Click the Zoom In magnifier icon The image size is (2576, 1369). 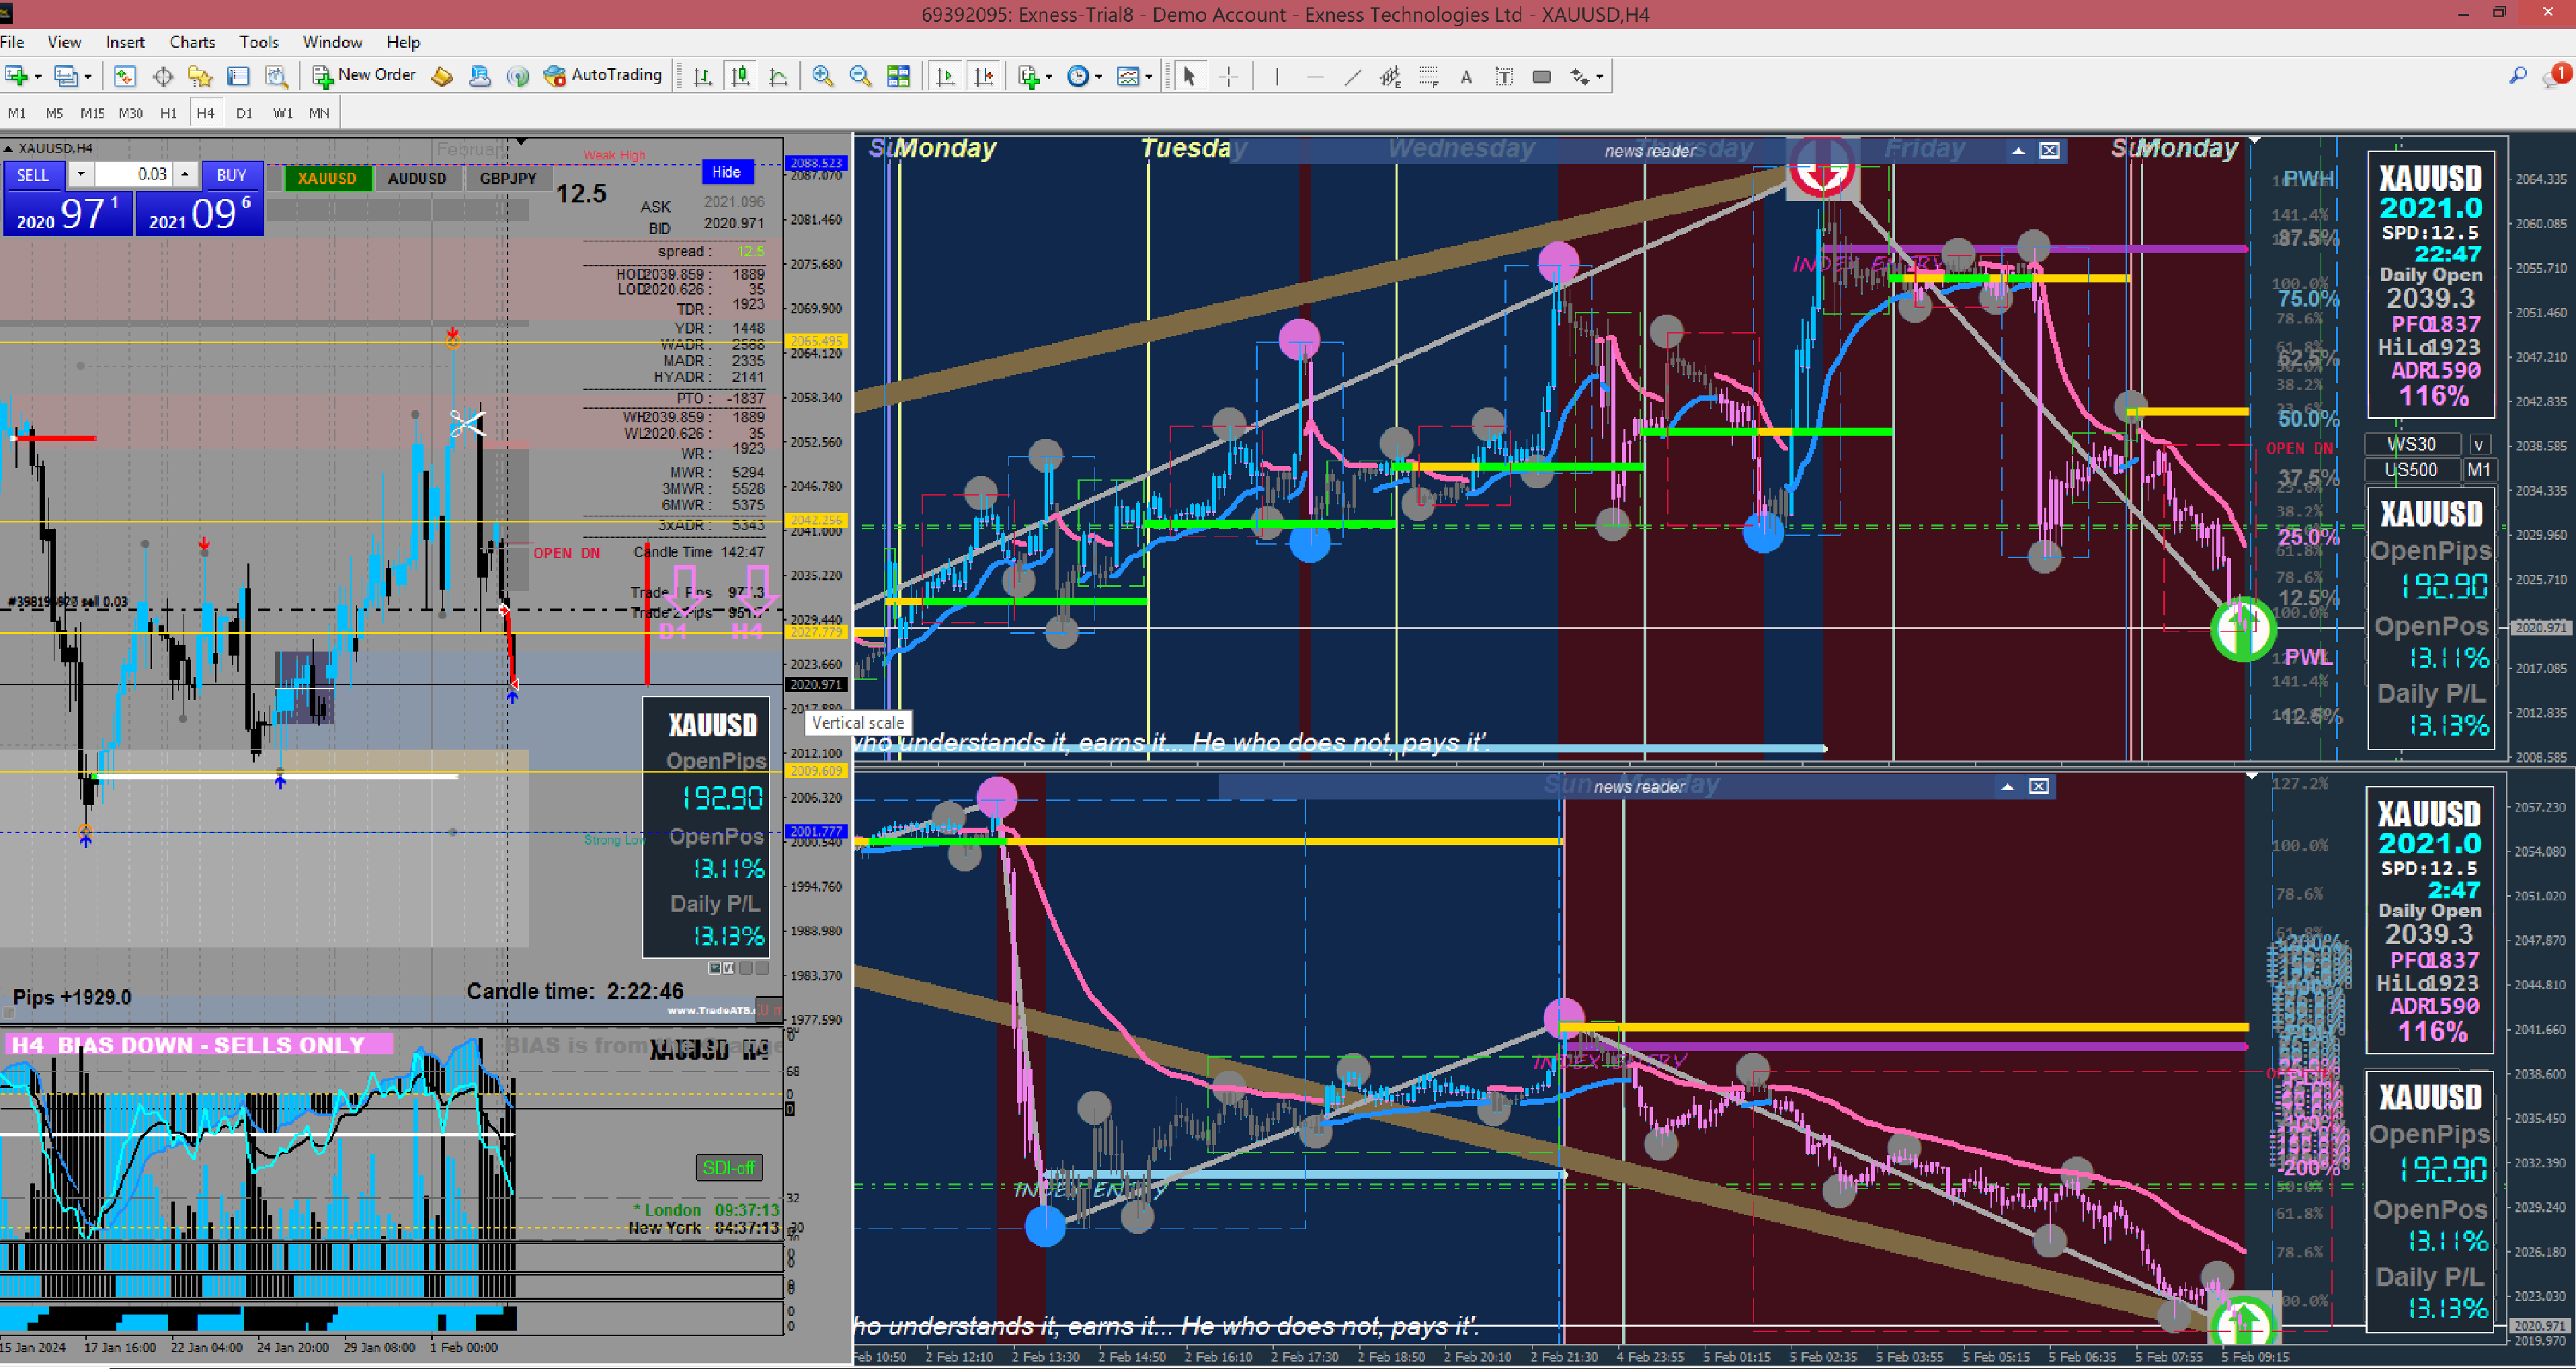pos(822,76)
